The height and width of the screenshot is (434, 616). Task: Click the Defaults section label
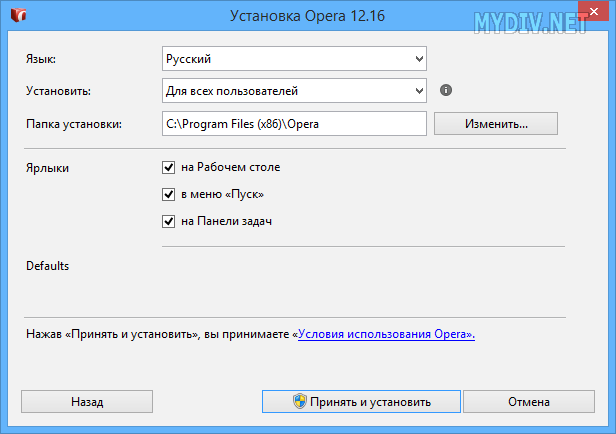[x=48, y=266]
